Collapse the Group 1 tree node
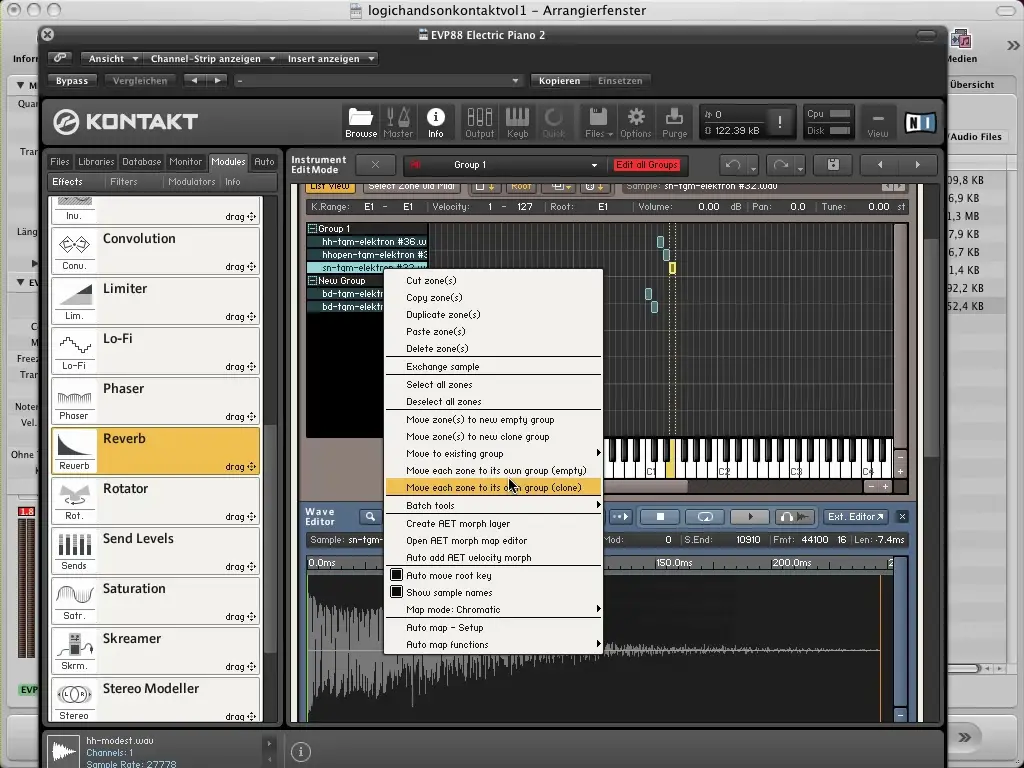The height and width of the screenshot is (768, 1024). 312,229
